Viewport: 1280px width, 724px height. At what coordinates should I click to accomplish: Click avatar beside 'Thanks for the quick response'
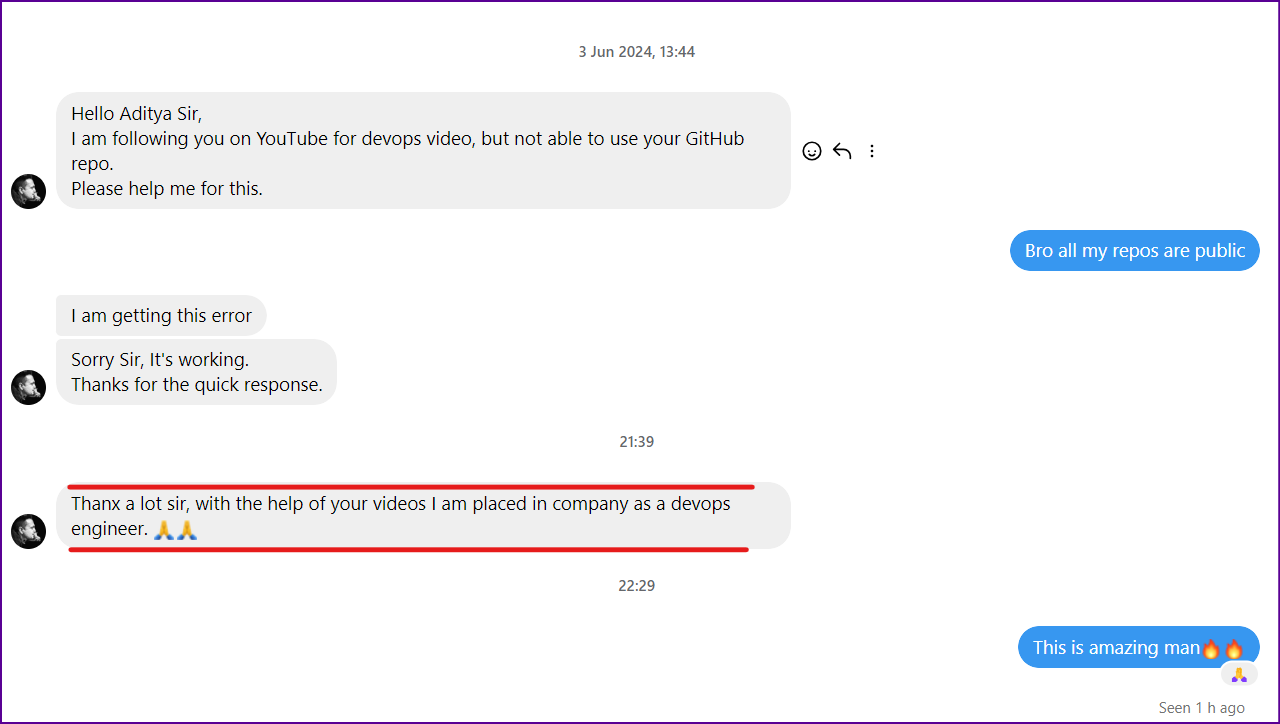pos(28,387)
